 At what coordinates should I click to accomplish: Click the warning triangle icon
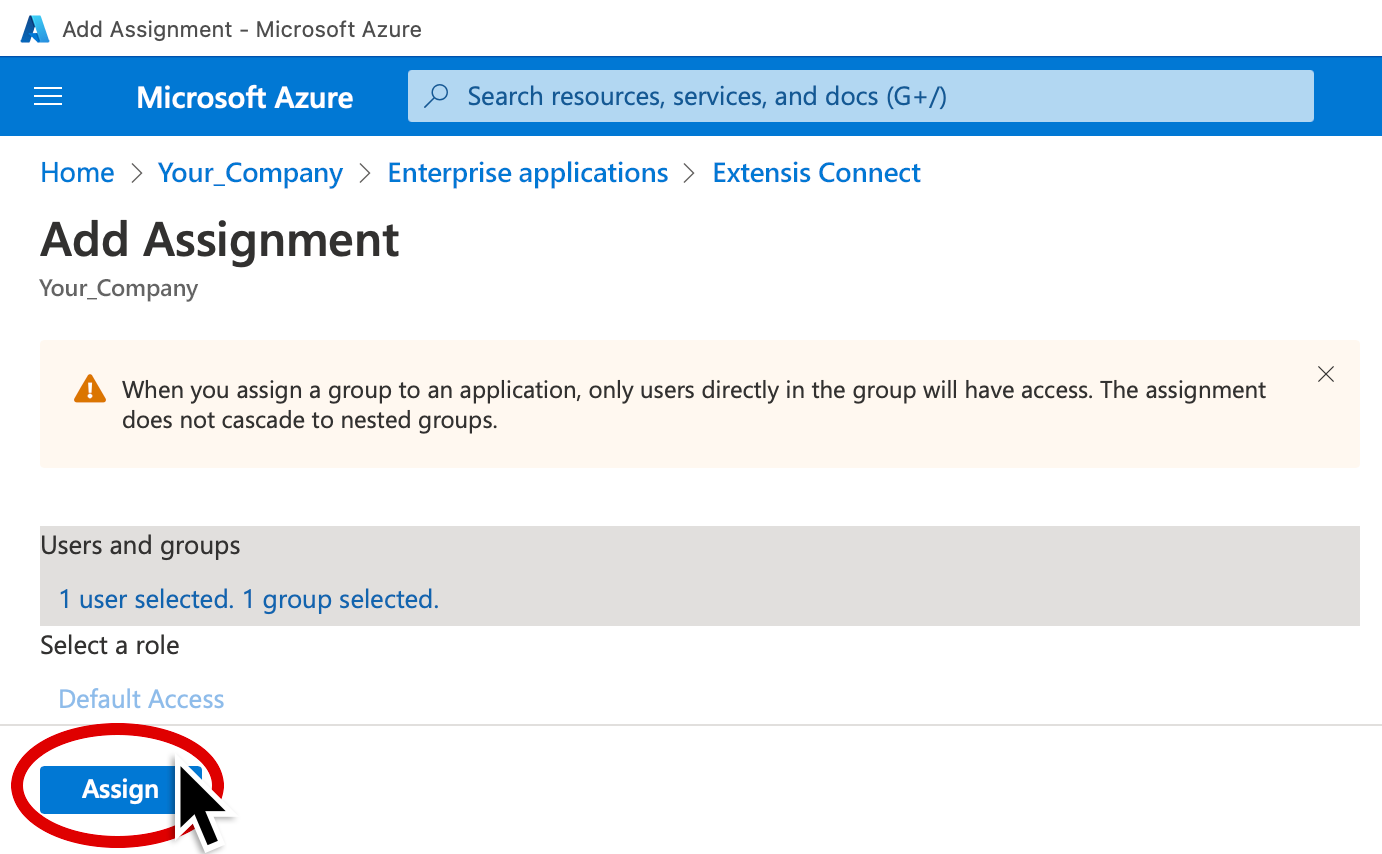click(90, 388)
